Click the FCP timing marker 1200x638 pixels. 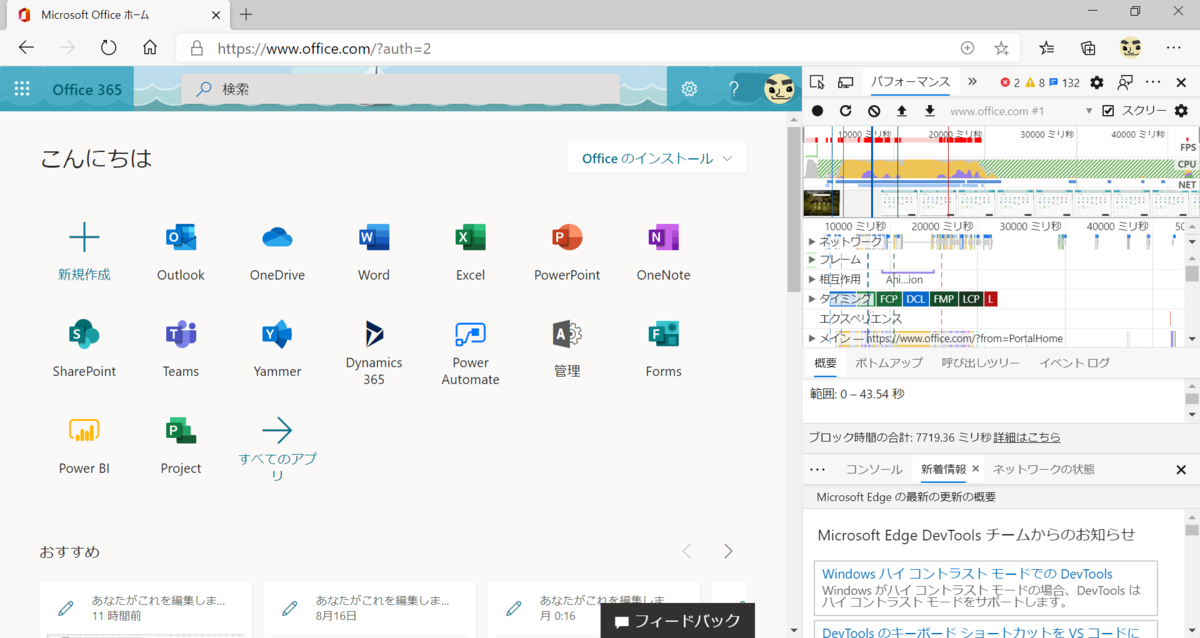888,299
